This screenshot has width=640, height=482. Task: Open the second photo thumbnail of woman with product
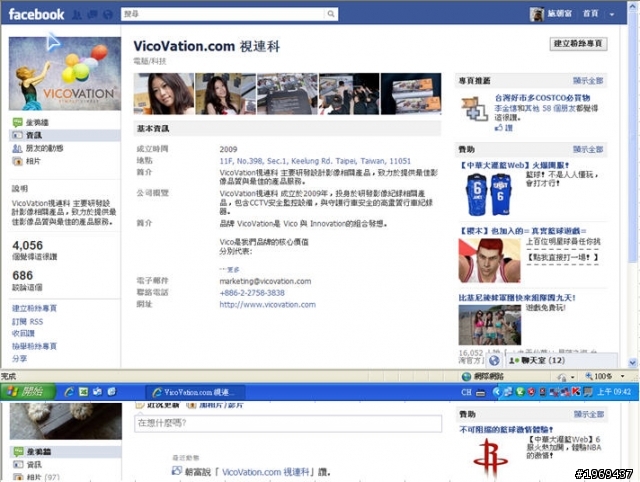(x=225, y=94)
